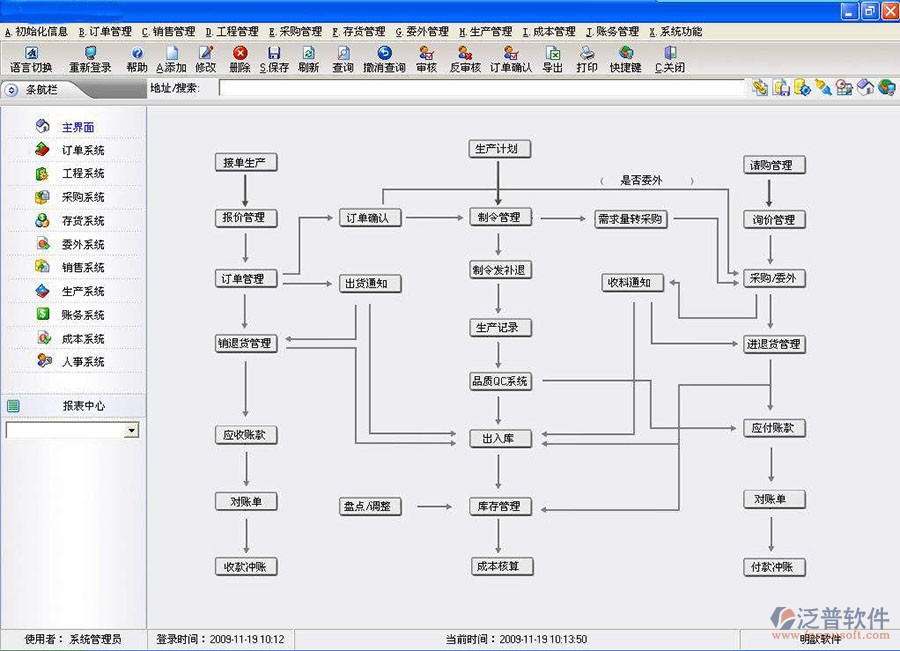
Task: Collapse the 条航栏 navigation panel expander
Action: 11,90
